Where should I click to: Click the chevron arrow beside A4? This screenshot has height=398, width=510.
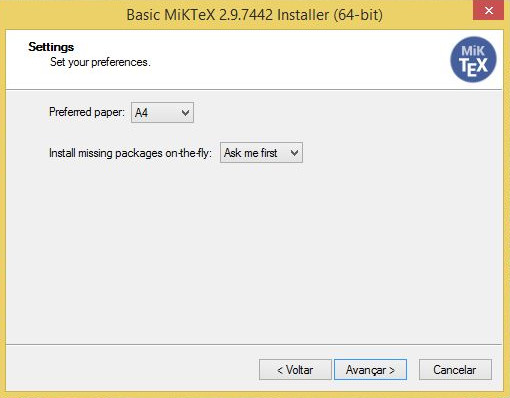click(185, 113)
